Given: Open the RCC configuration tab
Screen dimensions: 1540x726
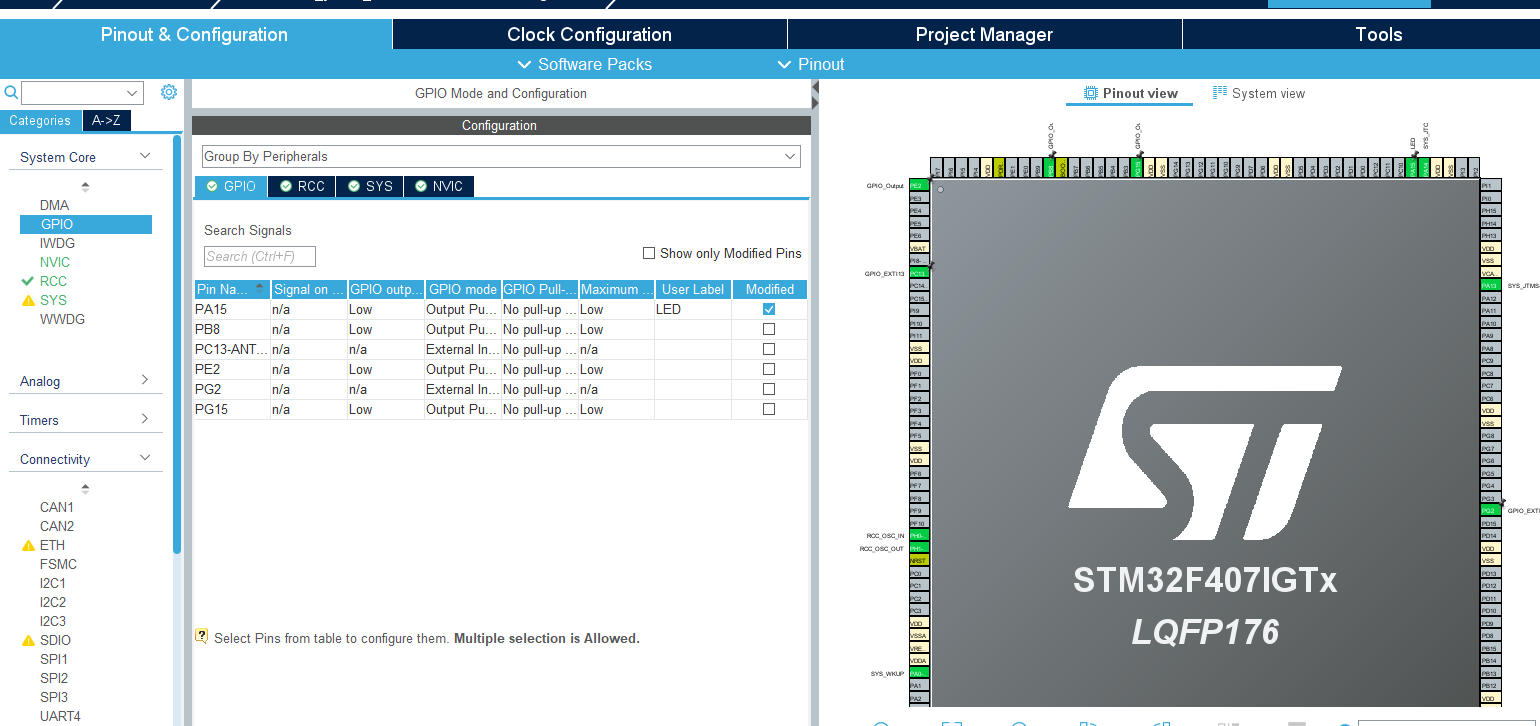Looking at the screenshot, I should (302, 186).
